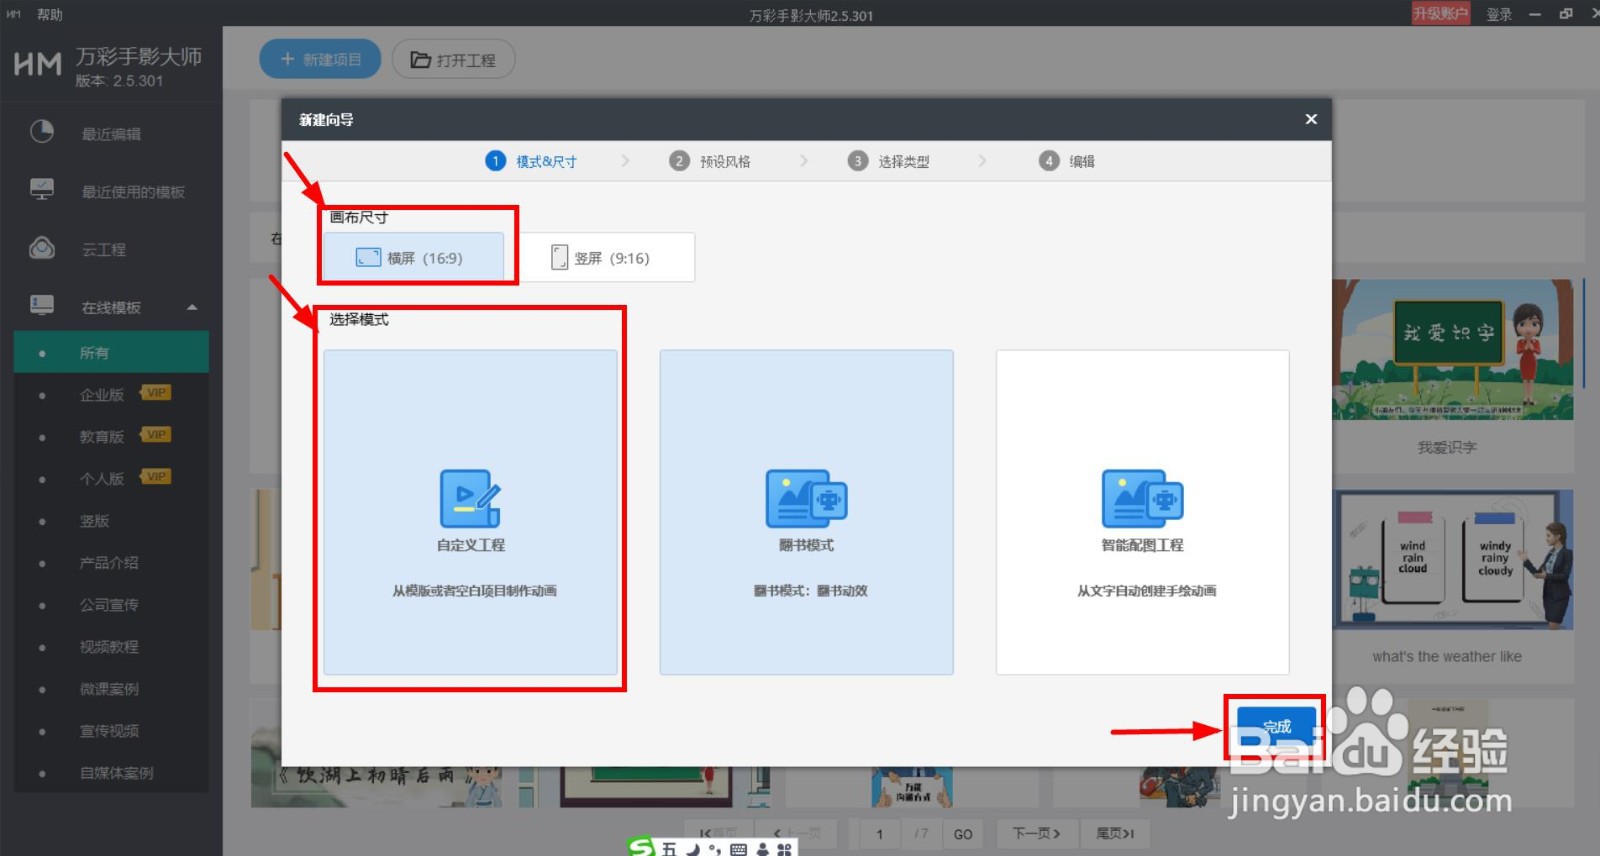Select the 宣传视频 template category
The image size is (1600, 856).
point(111,730)
